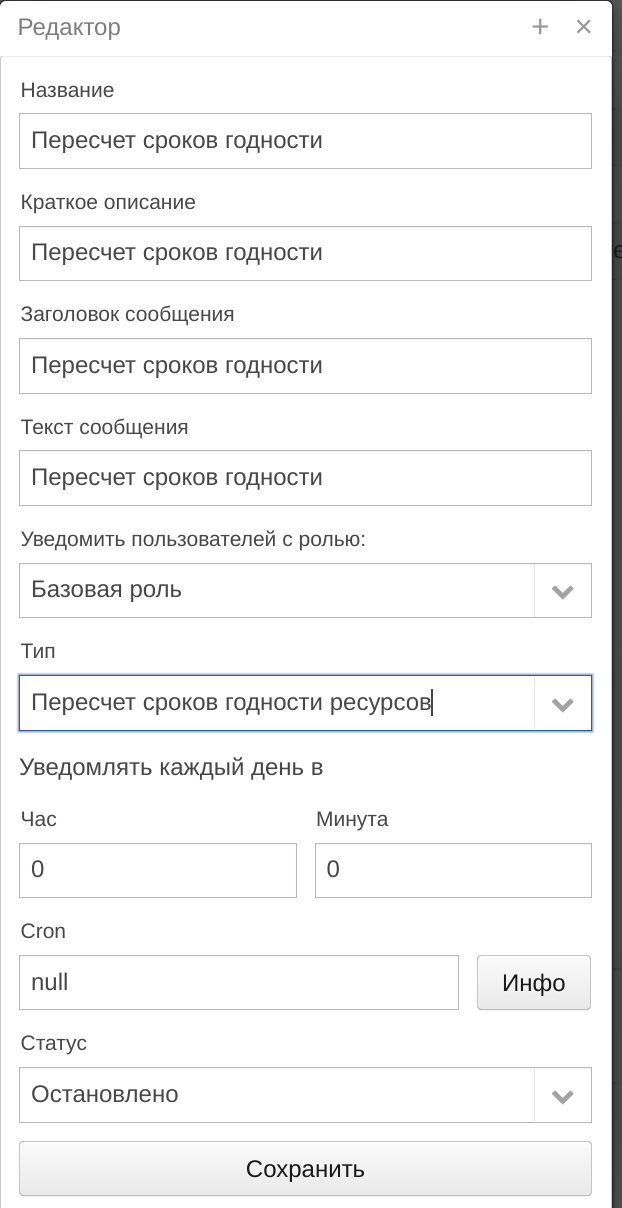Click the Заголовок сообщения input field
The height and width of the screenshot is (1208, 622).
click(305, 365)
